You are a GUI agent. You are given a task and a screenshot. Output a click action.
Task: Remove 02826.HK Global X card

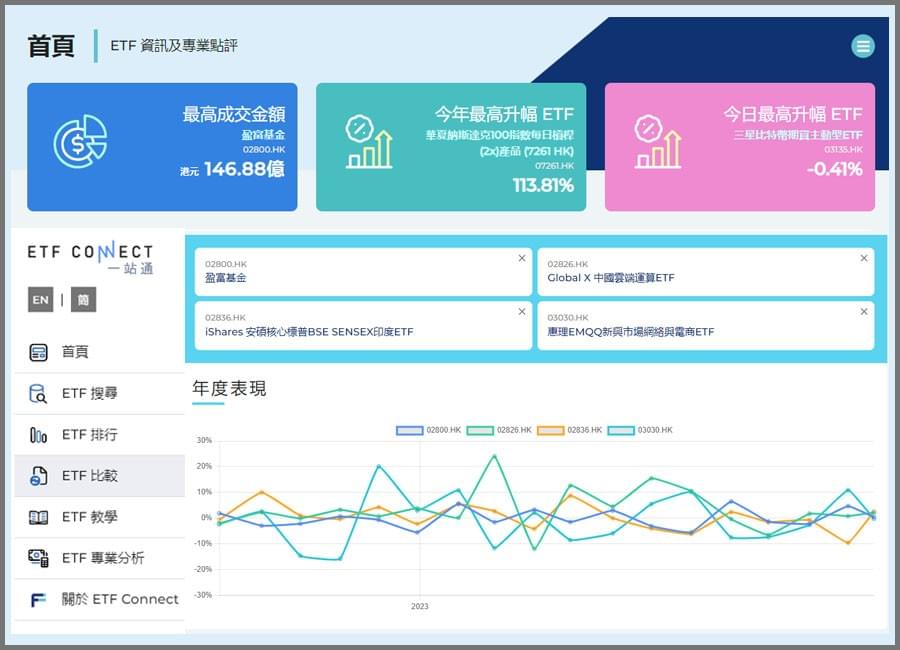[864, 258]
